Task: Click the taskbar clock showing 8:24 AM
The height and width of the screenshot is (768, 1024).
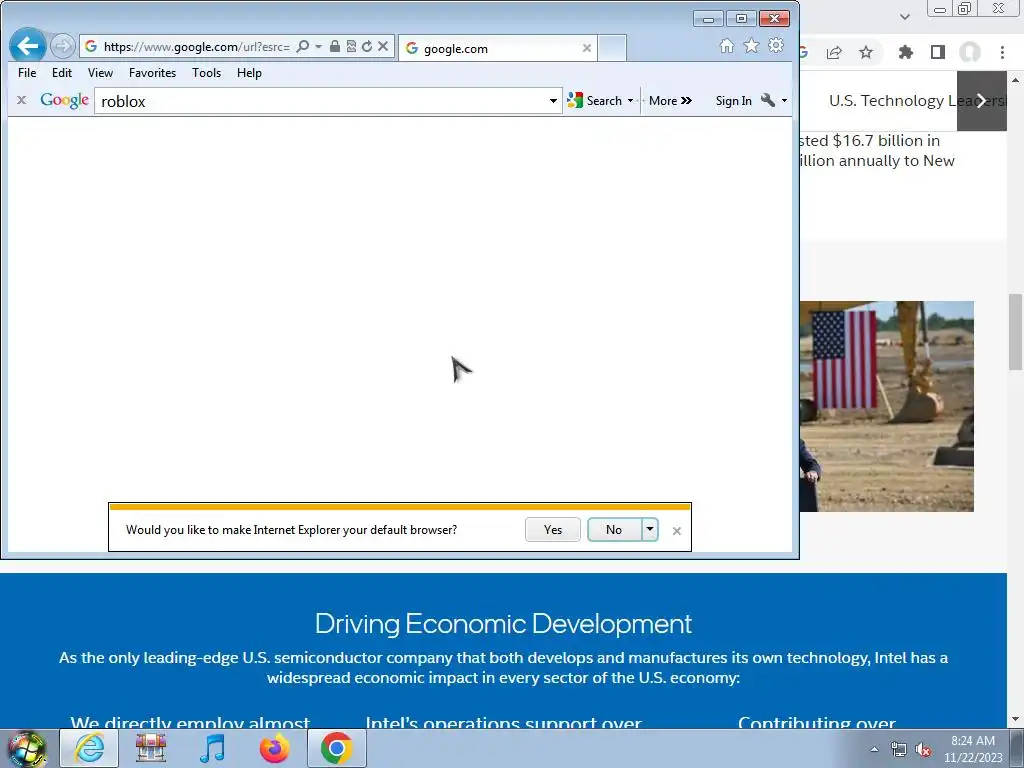Action: click(x=973, y=749)
